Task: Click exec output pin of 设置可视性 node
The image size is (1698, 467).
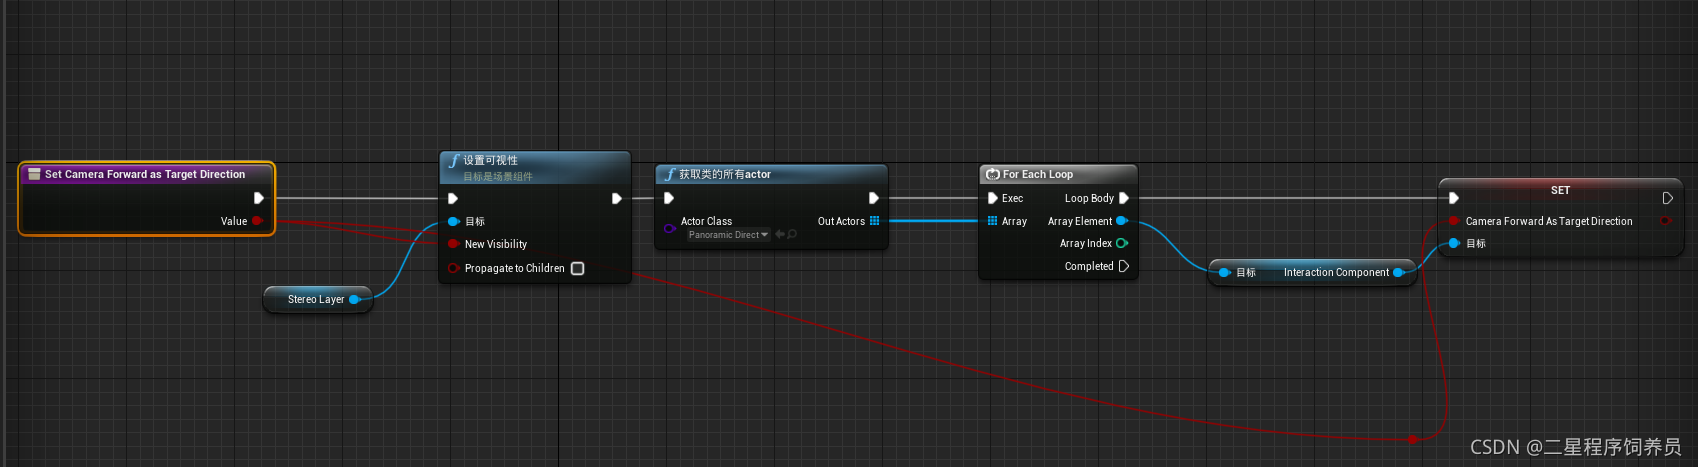Action: 617,198
